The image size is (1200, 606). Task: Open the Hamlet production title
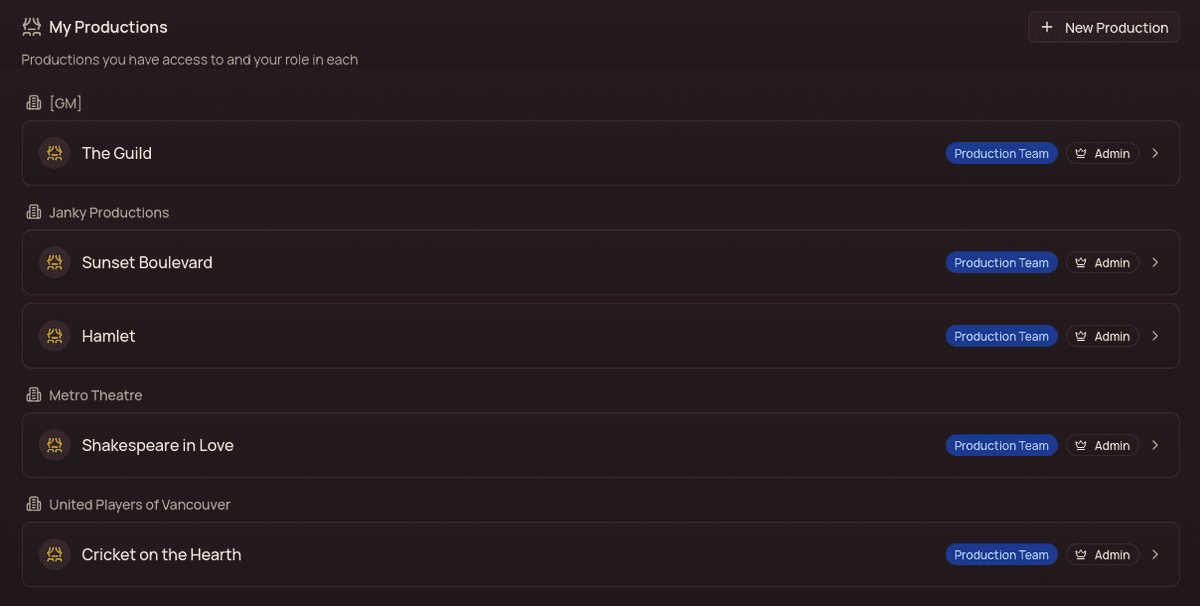[x=109, y=336]
